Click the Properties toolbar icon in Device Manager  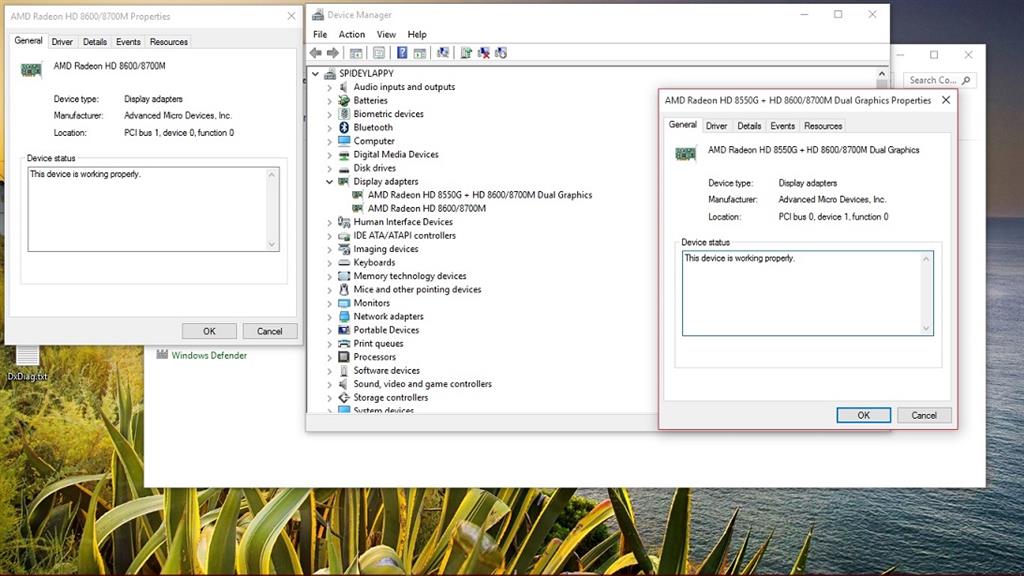click(x=379, y=53)
